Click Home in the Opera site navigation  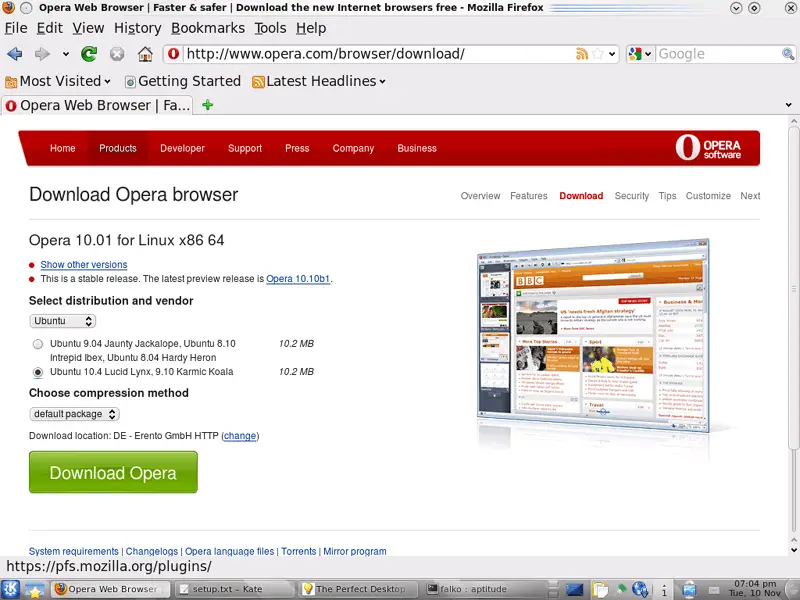(62, 148)
